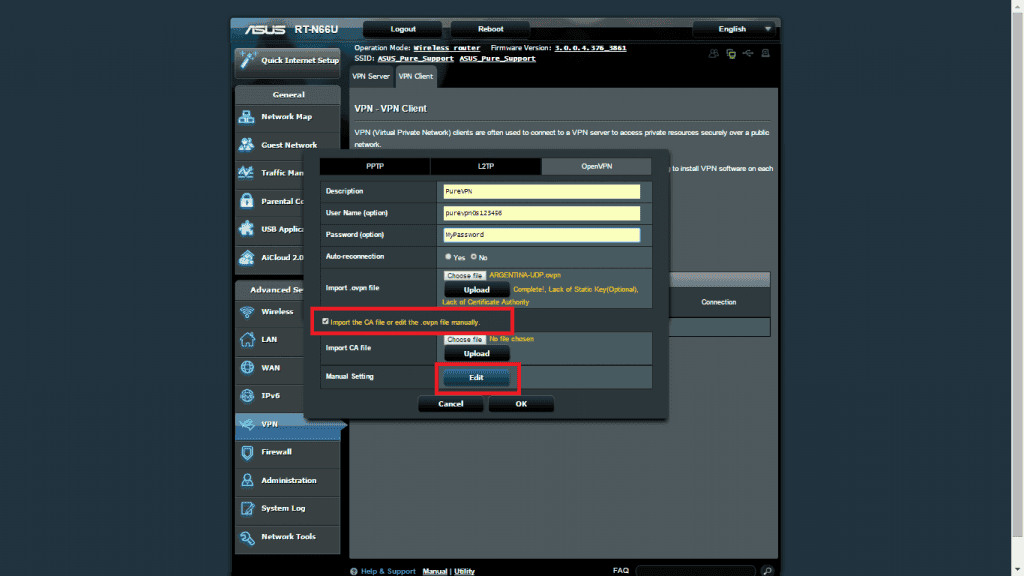Viewport: 1024px width, 576px height.
Task: Open Traffic Manager sidebar icon
Action: pyautogui.click(x=247, y=172)
